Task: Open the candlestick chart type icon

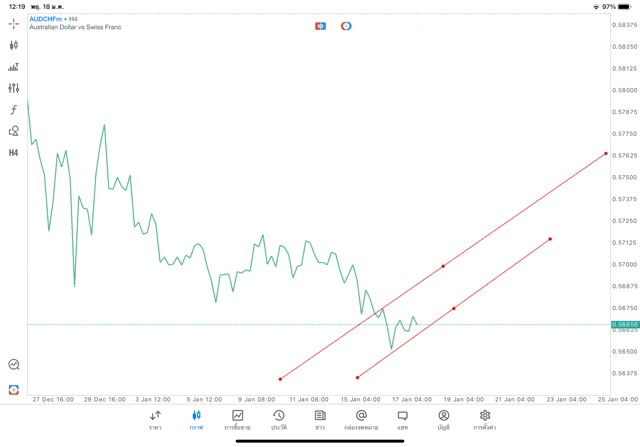Action: [13, 45]
